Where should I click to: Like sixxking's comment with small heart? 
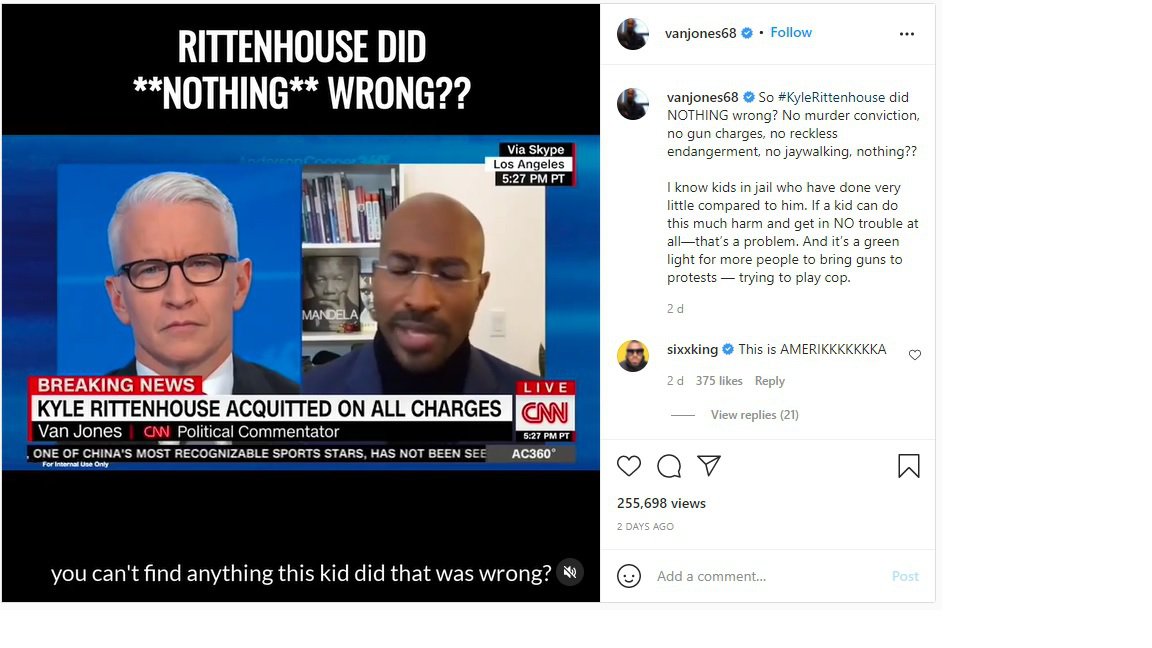coord(915,355)
